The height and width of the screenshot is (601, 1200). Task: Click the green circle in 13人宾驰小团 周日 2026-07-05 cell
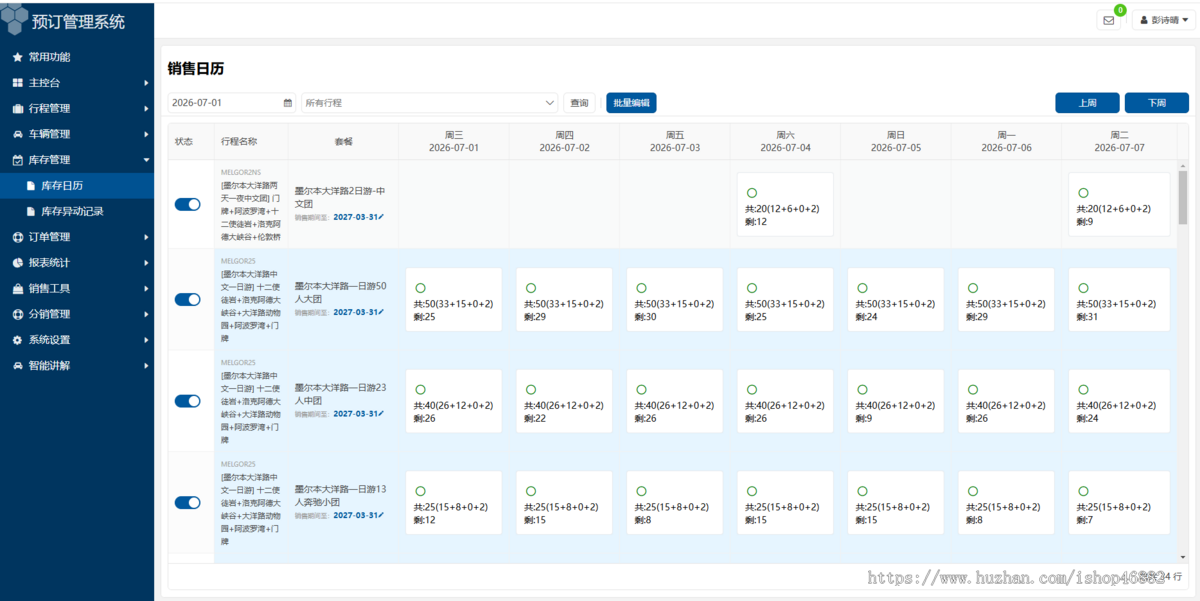pyautogui.click(x=862, y=491)
